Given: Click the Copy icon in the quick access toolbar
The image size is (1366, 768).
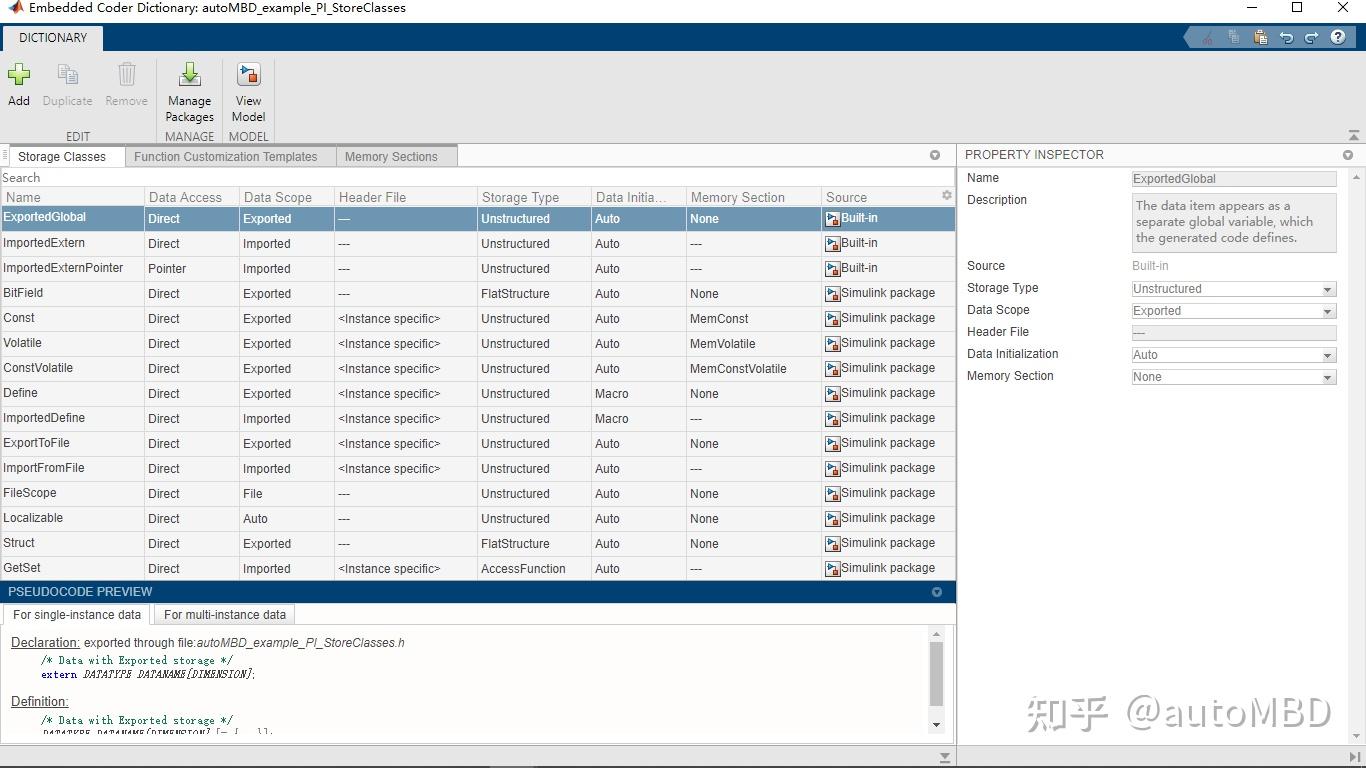Looking at the screenshot, I should (x=1234, y=36).
